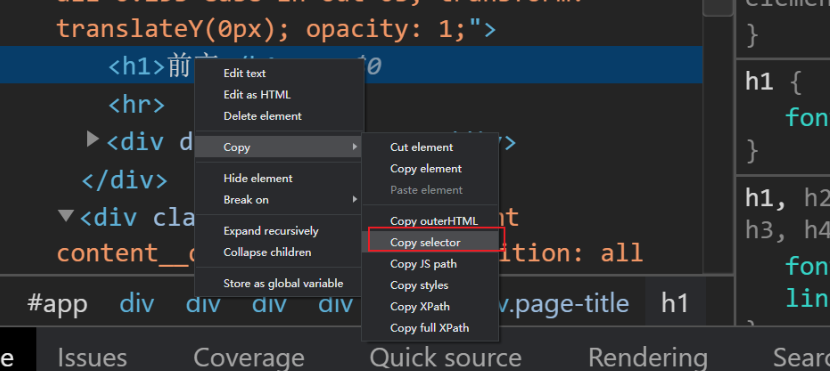Click page-title breadcrumb item
This screenshot has width=830, height=371.
click(564, 304)
